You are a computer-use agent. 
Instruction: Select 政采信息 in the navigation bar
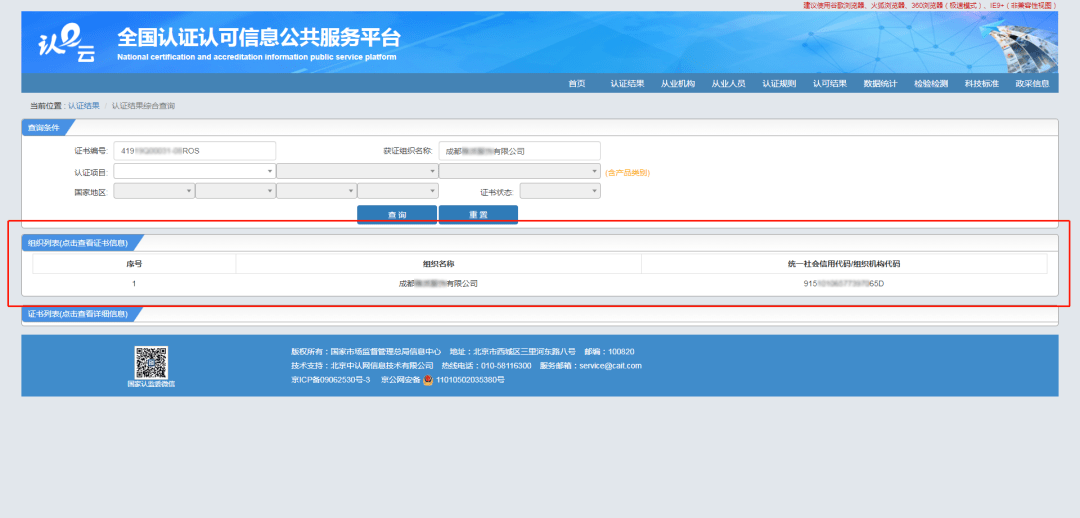pos(1032,83)
